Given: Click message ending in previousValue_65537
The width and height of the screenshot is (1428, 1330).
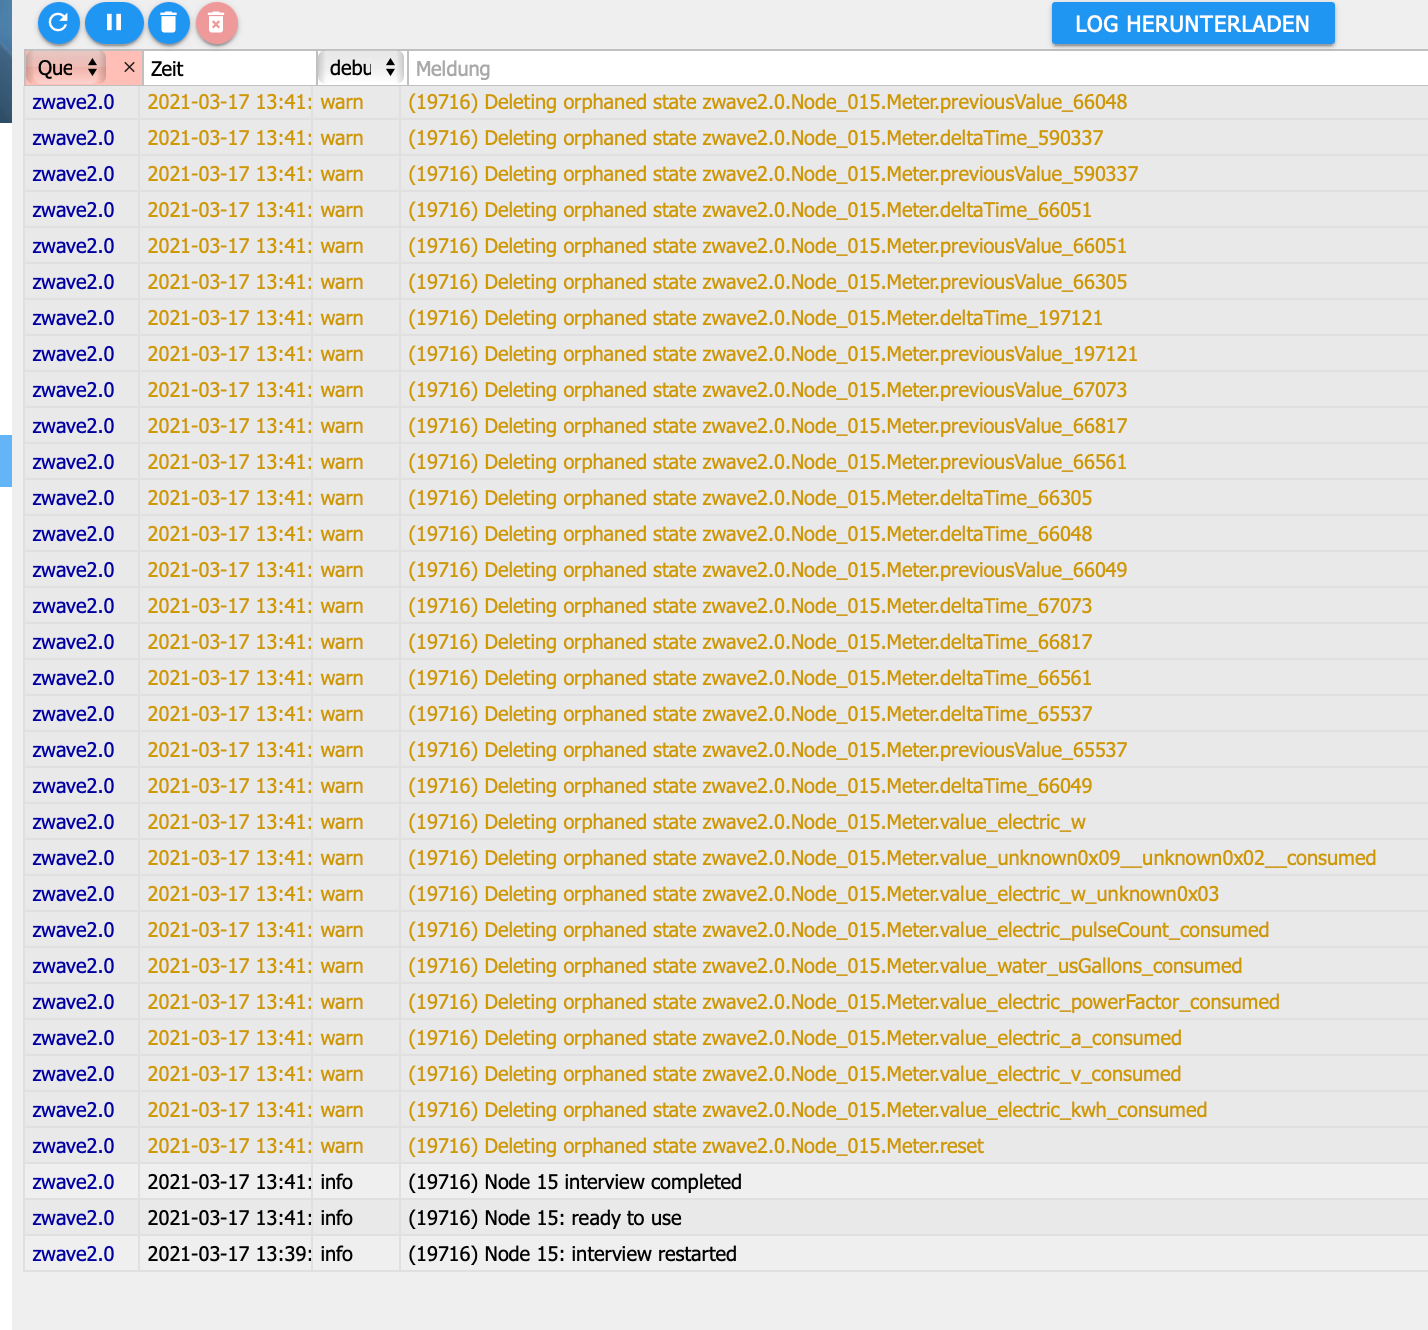Looking at the screenshot, I should [x=767, y=750].
